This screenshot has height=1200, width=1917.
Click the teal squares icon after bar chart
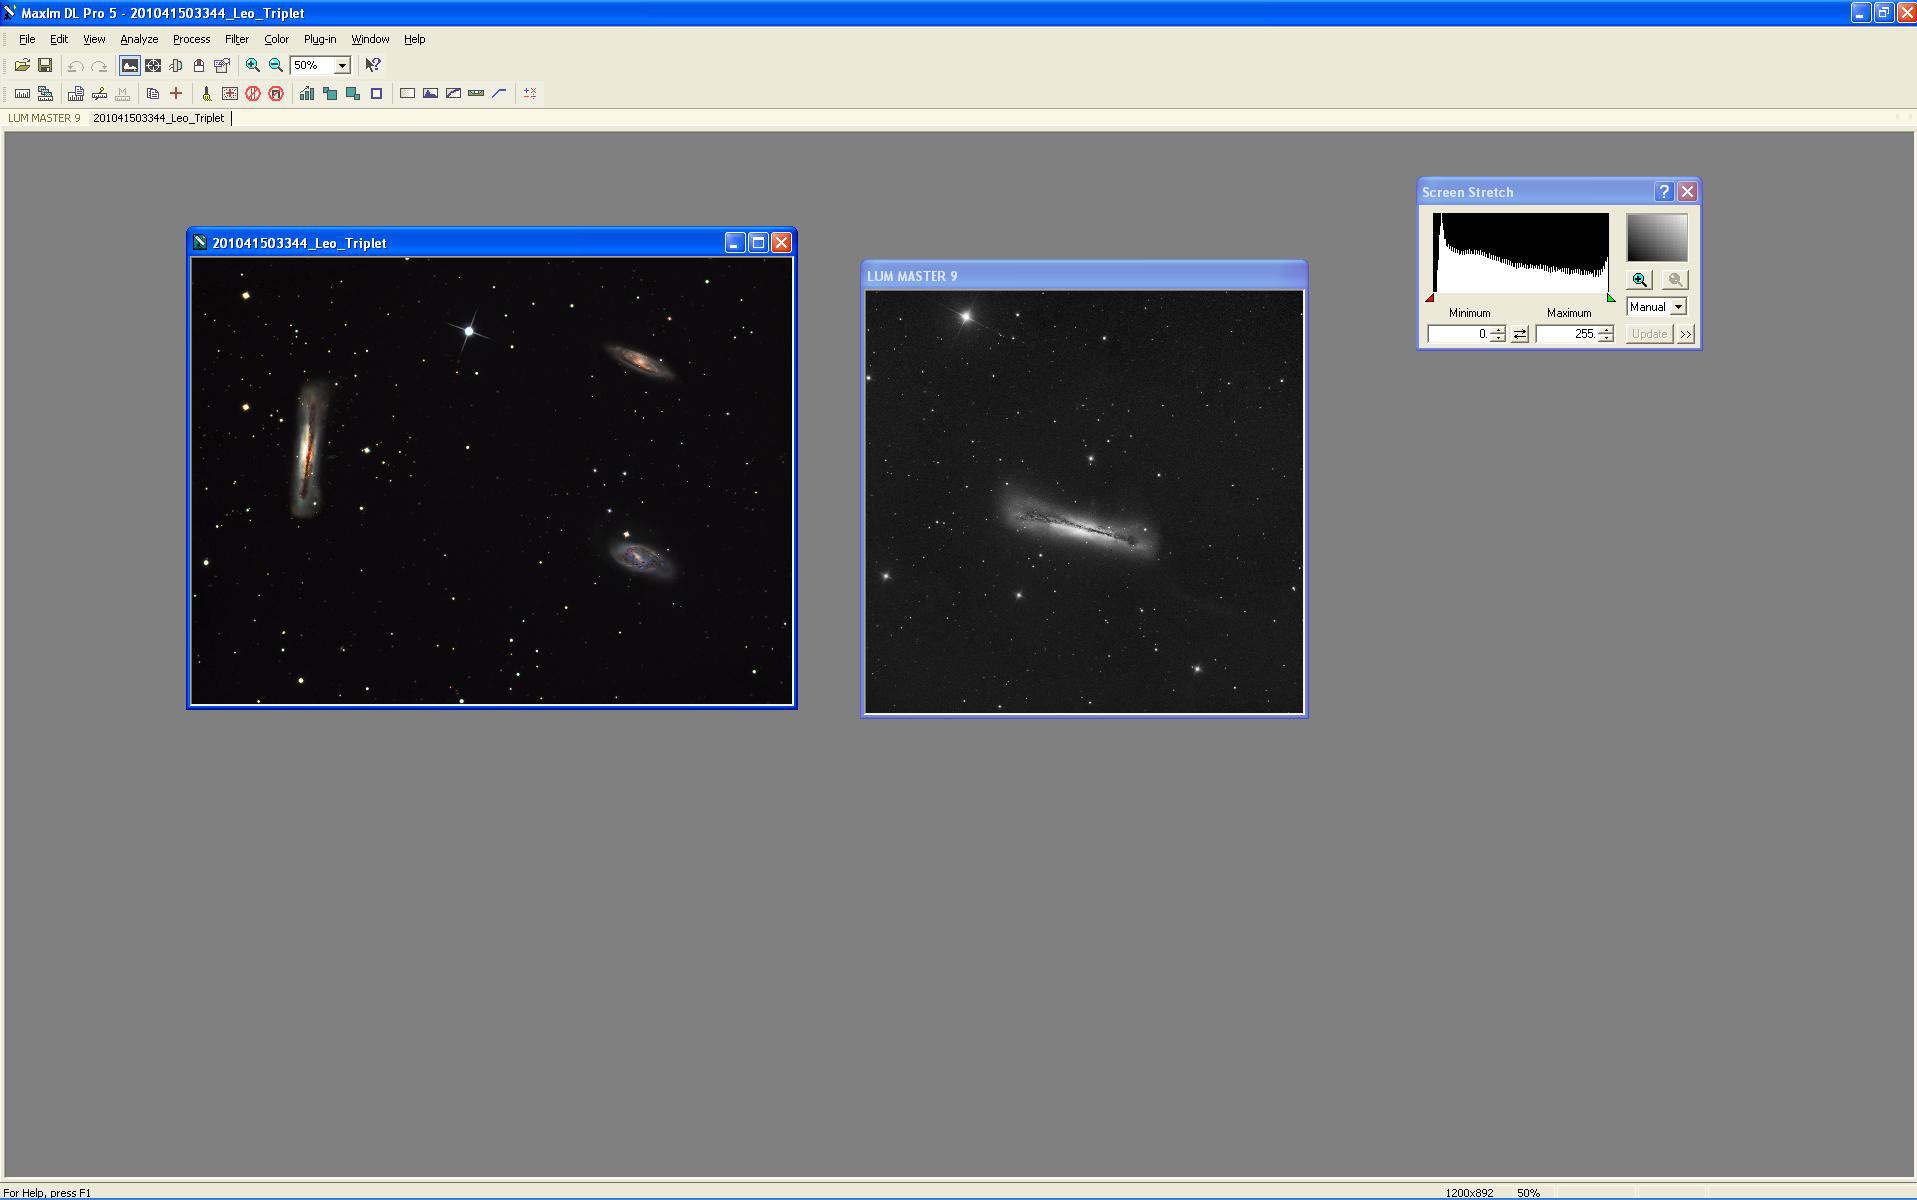coord(330,93)
